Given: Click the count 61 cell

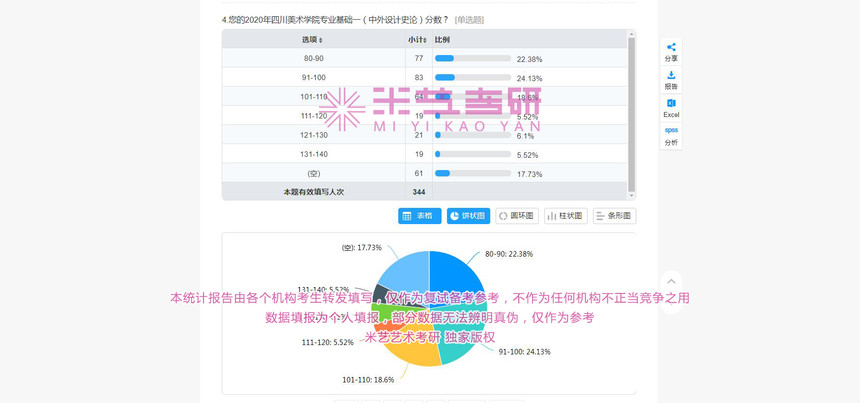Looking at the screenshot, I should (419, 173).
